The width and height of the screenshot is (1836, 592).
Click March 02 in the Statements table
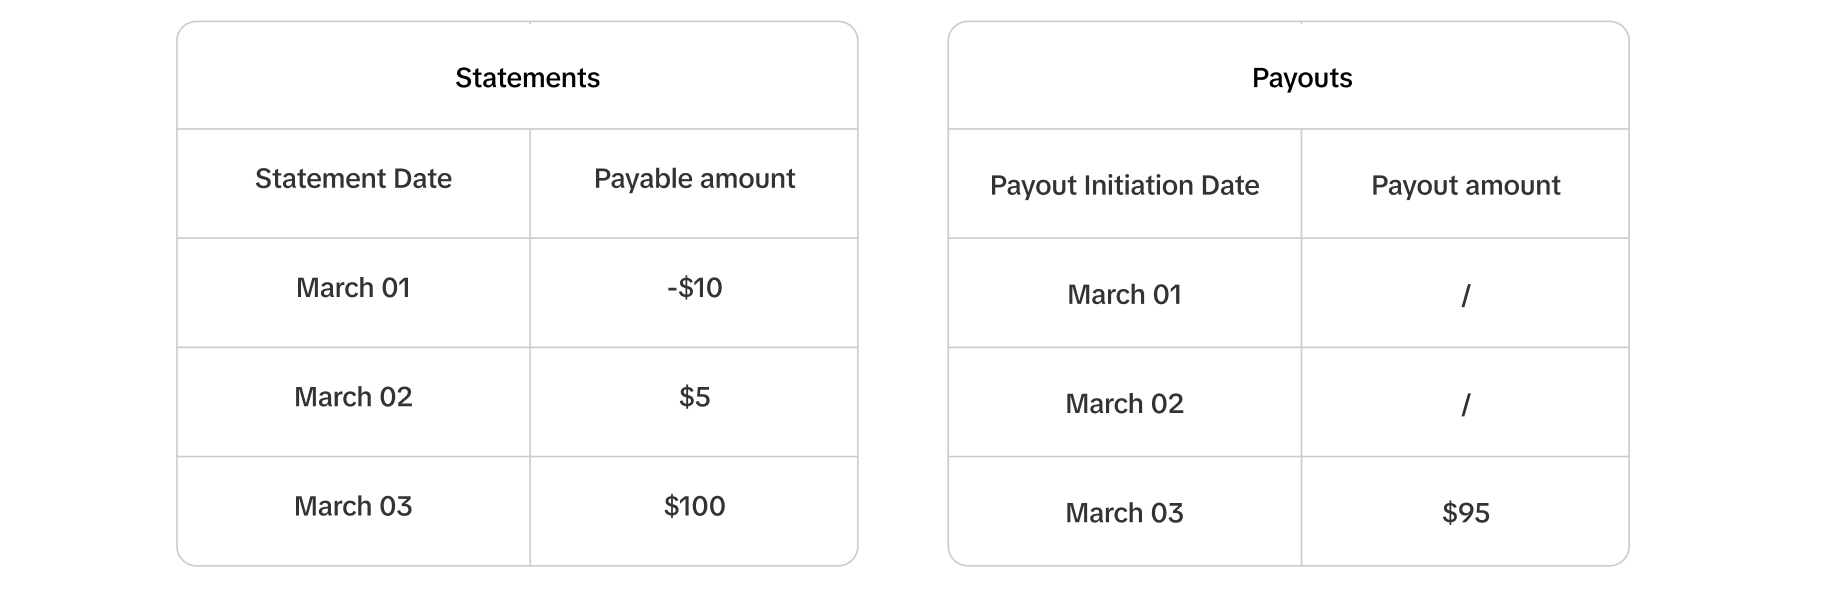pyautogui.click(x=353, y=397)
